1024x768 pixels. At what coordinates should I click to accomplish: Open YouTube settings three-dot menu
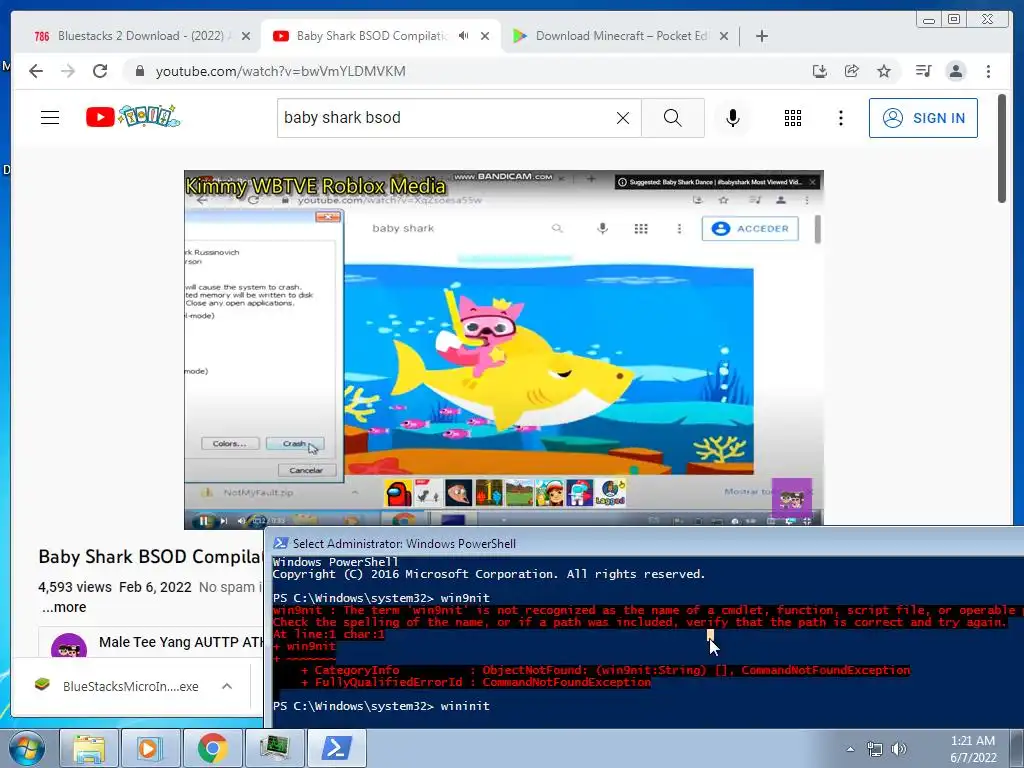coord(840,118)
